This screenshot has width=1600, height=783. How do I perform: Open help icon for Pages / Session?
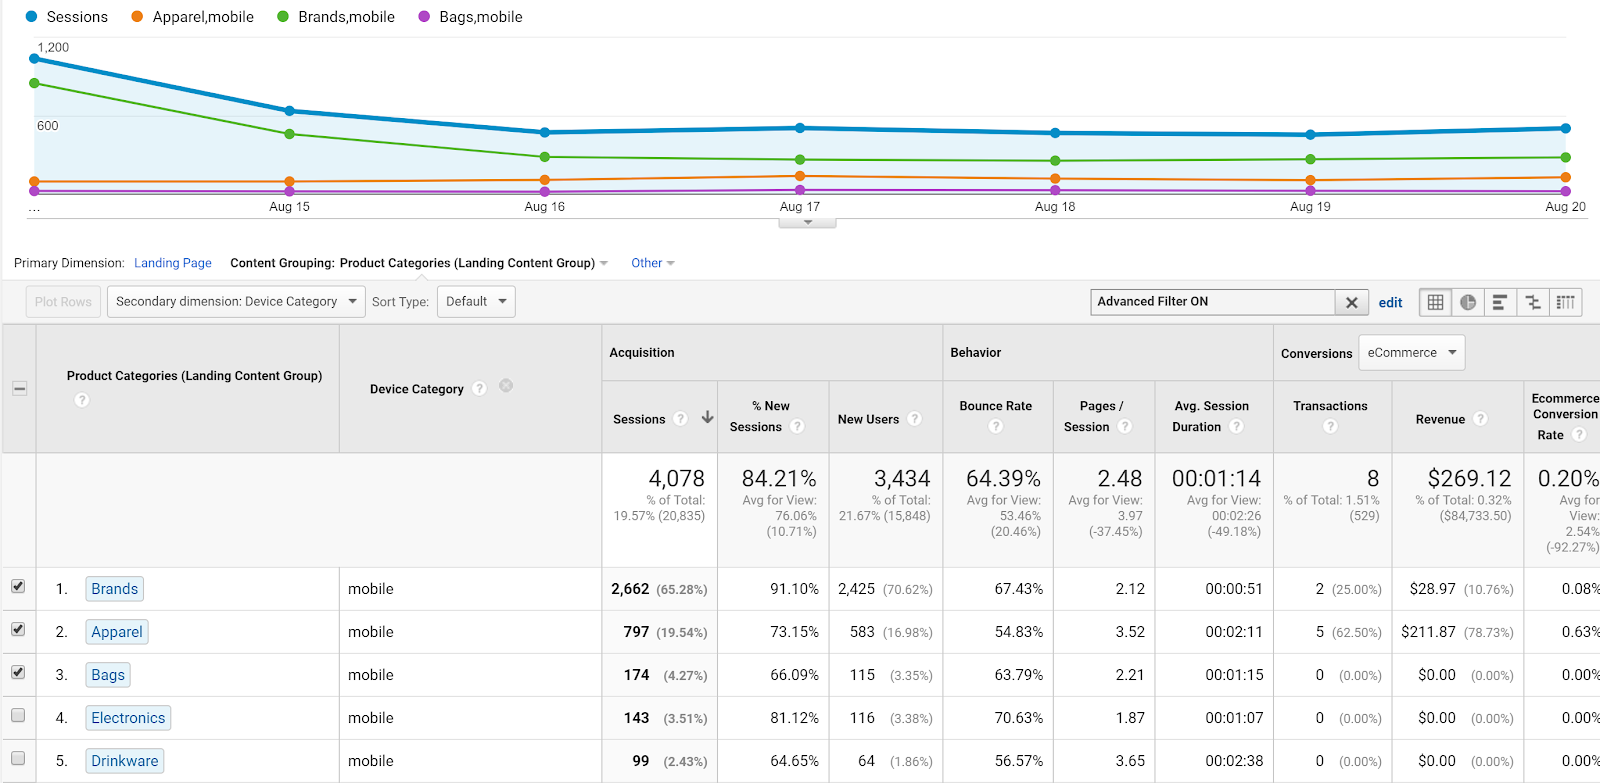1125,426
